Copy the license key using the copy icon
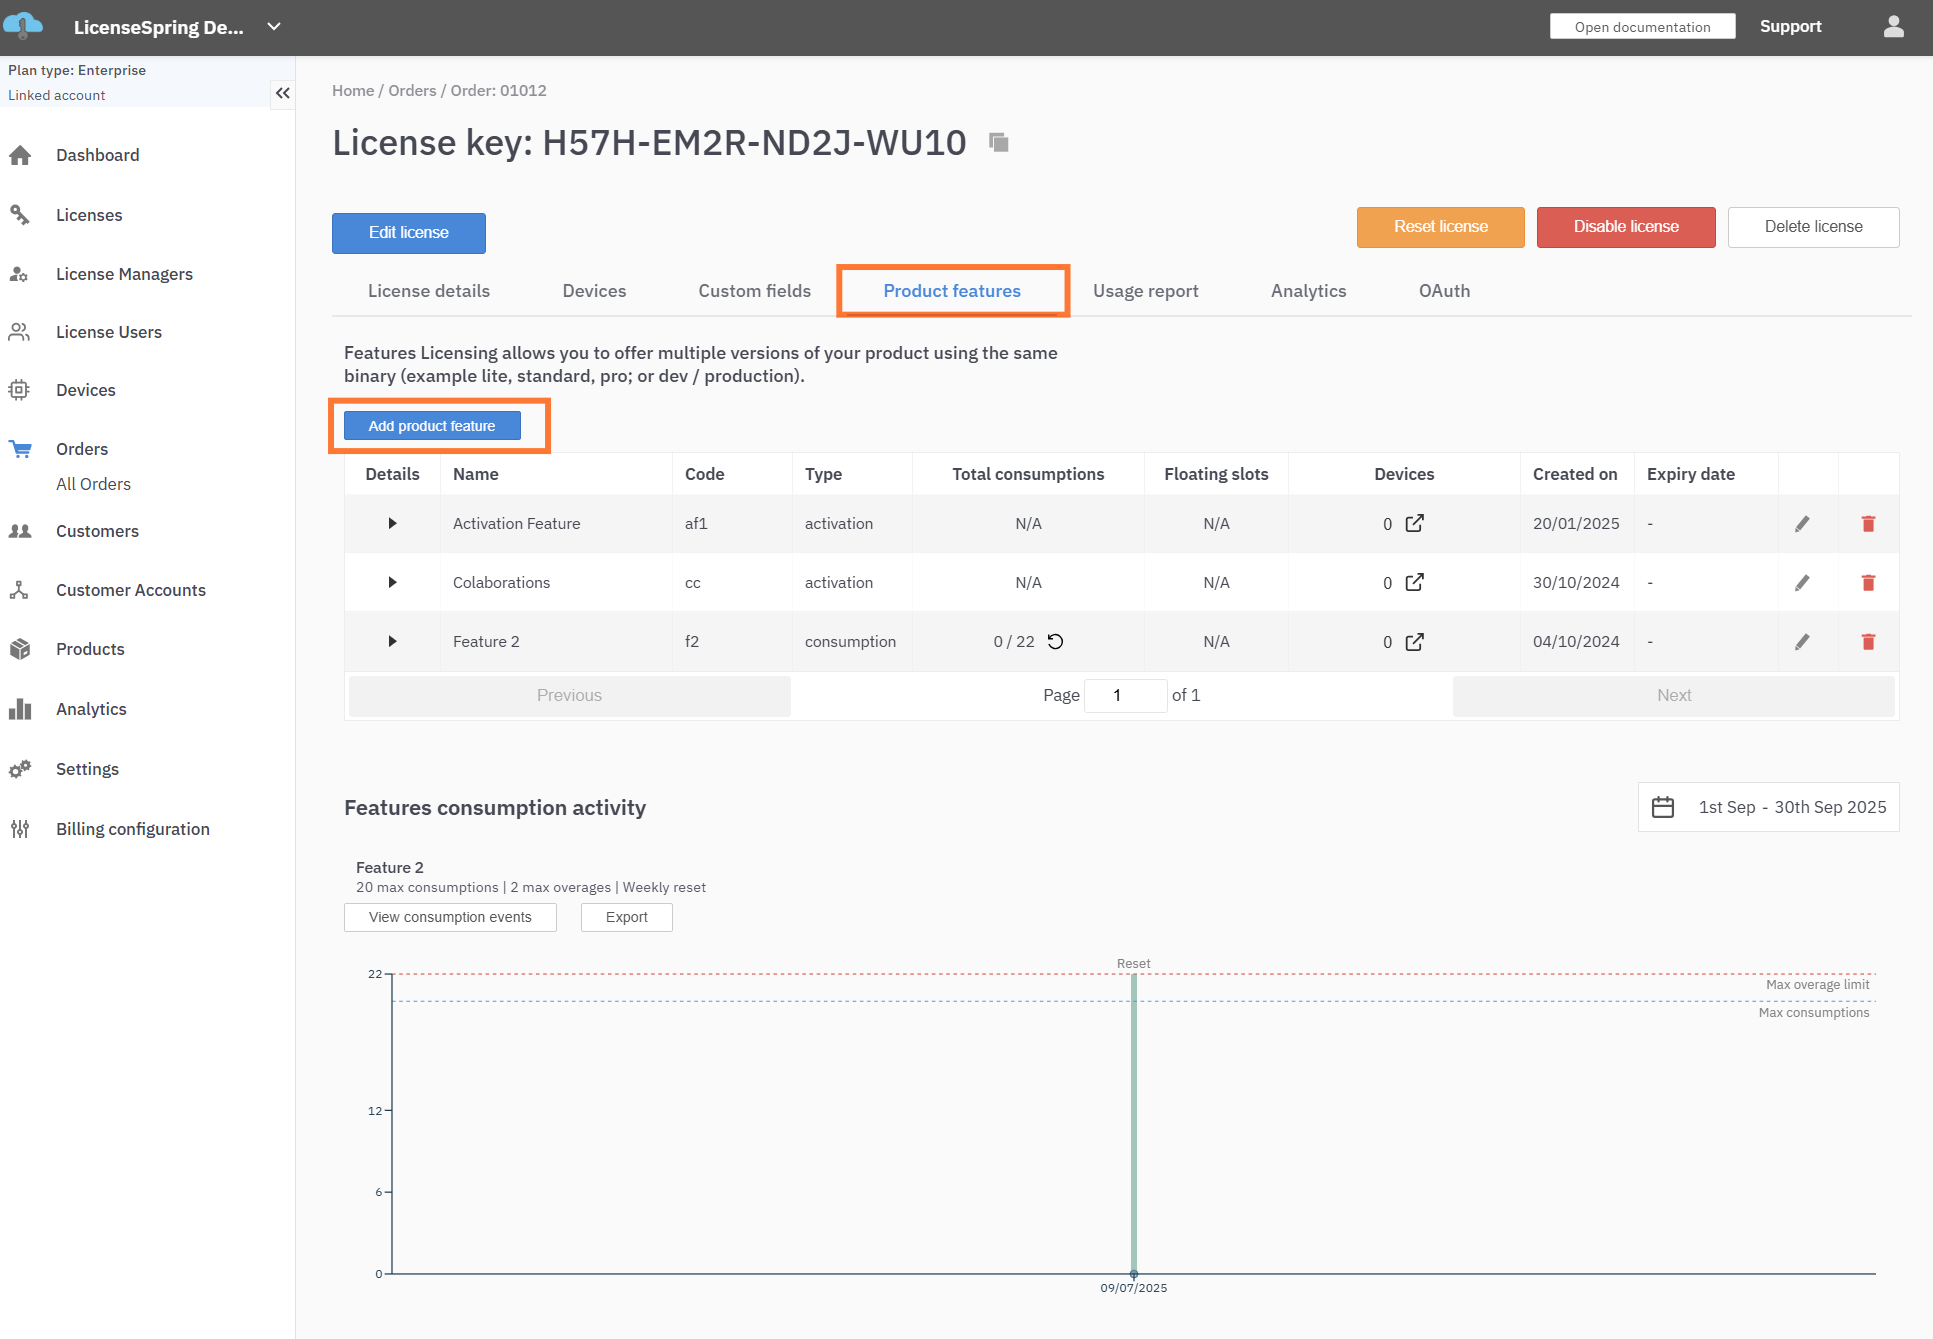 click(998, 143)
